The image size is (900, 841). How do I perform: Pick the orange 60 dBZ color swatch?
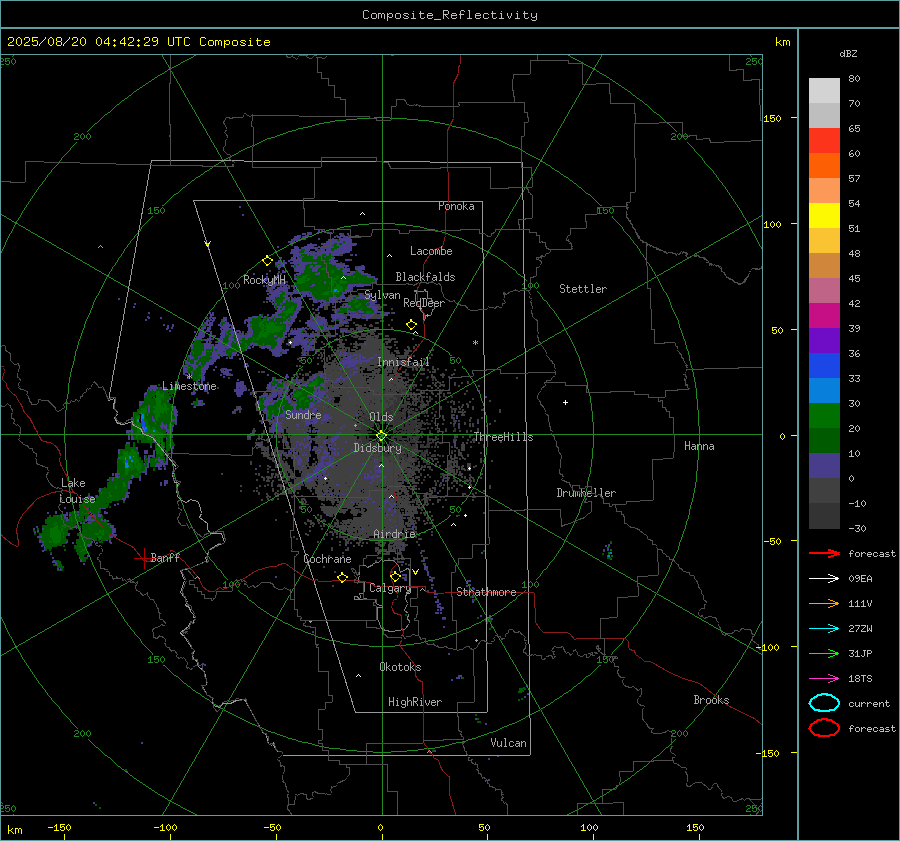click(824, 165)
